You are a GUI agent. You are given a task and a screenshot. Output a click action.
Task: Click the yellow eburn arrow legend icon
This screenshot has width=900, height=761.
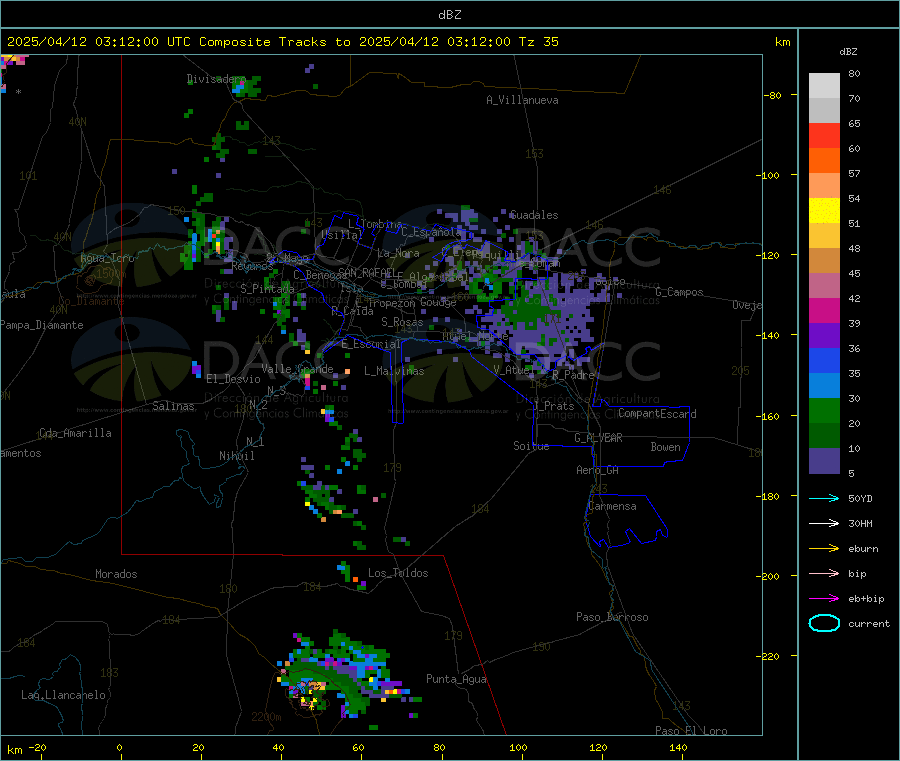pyautogui.click(x=824, y=548)
